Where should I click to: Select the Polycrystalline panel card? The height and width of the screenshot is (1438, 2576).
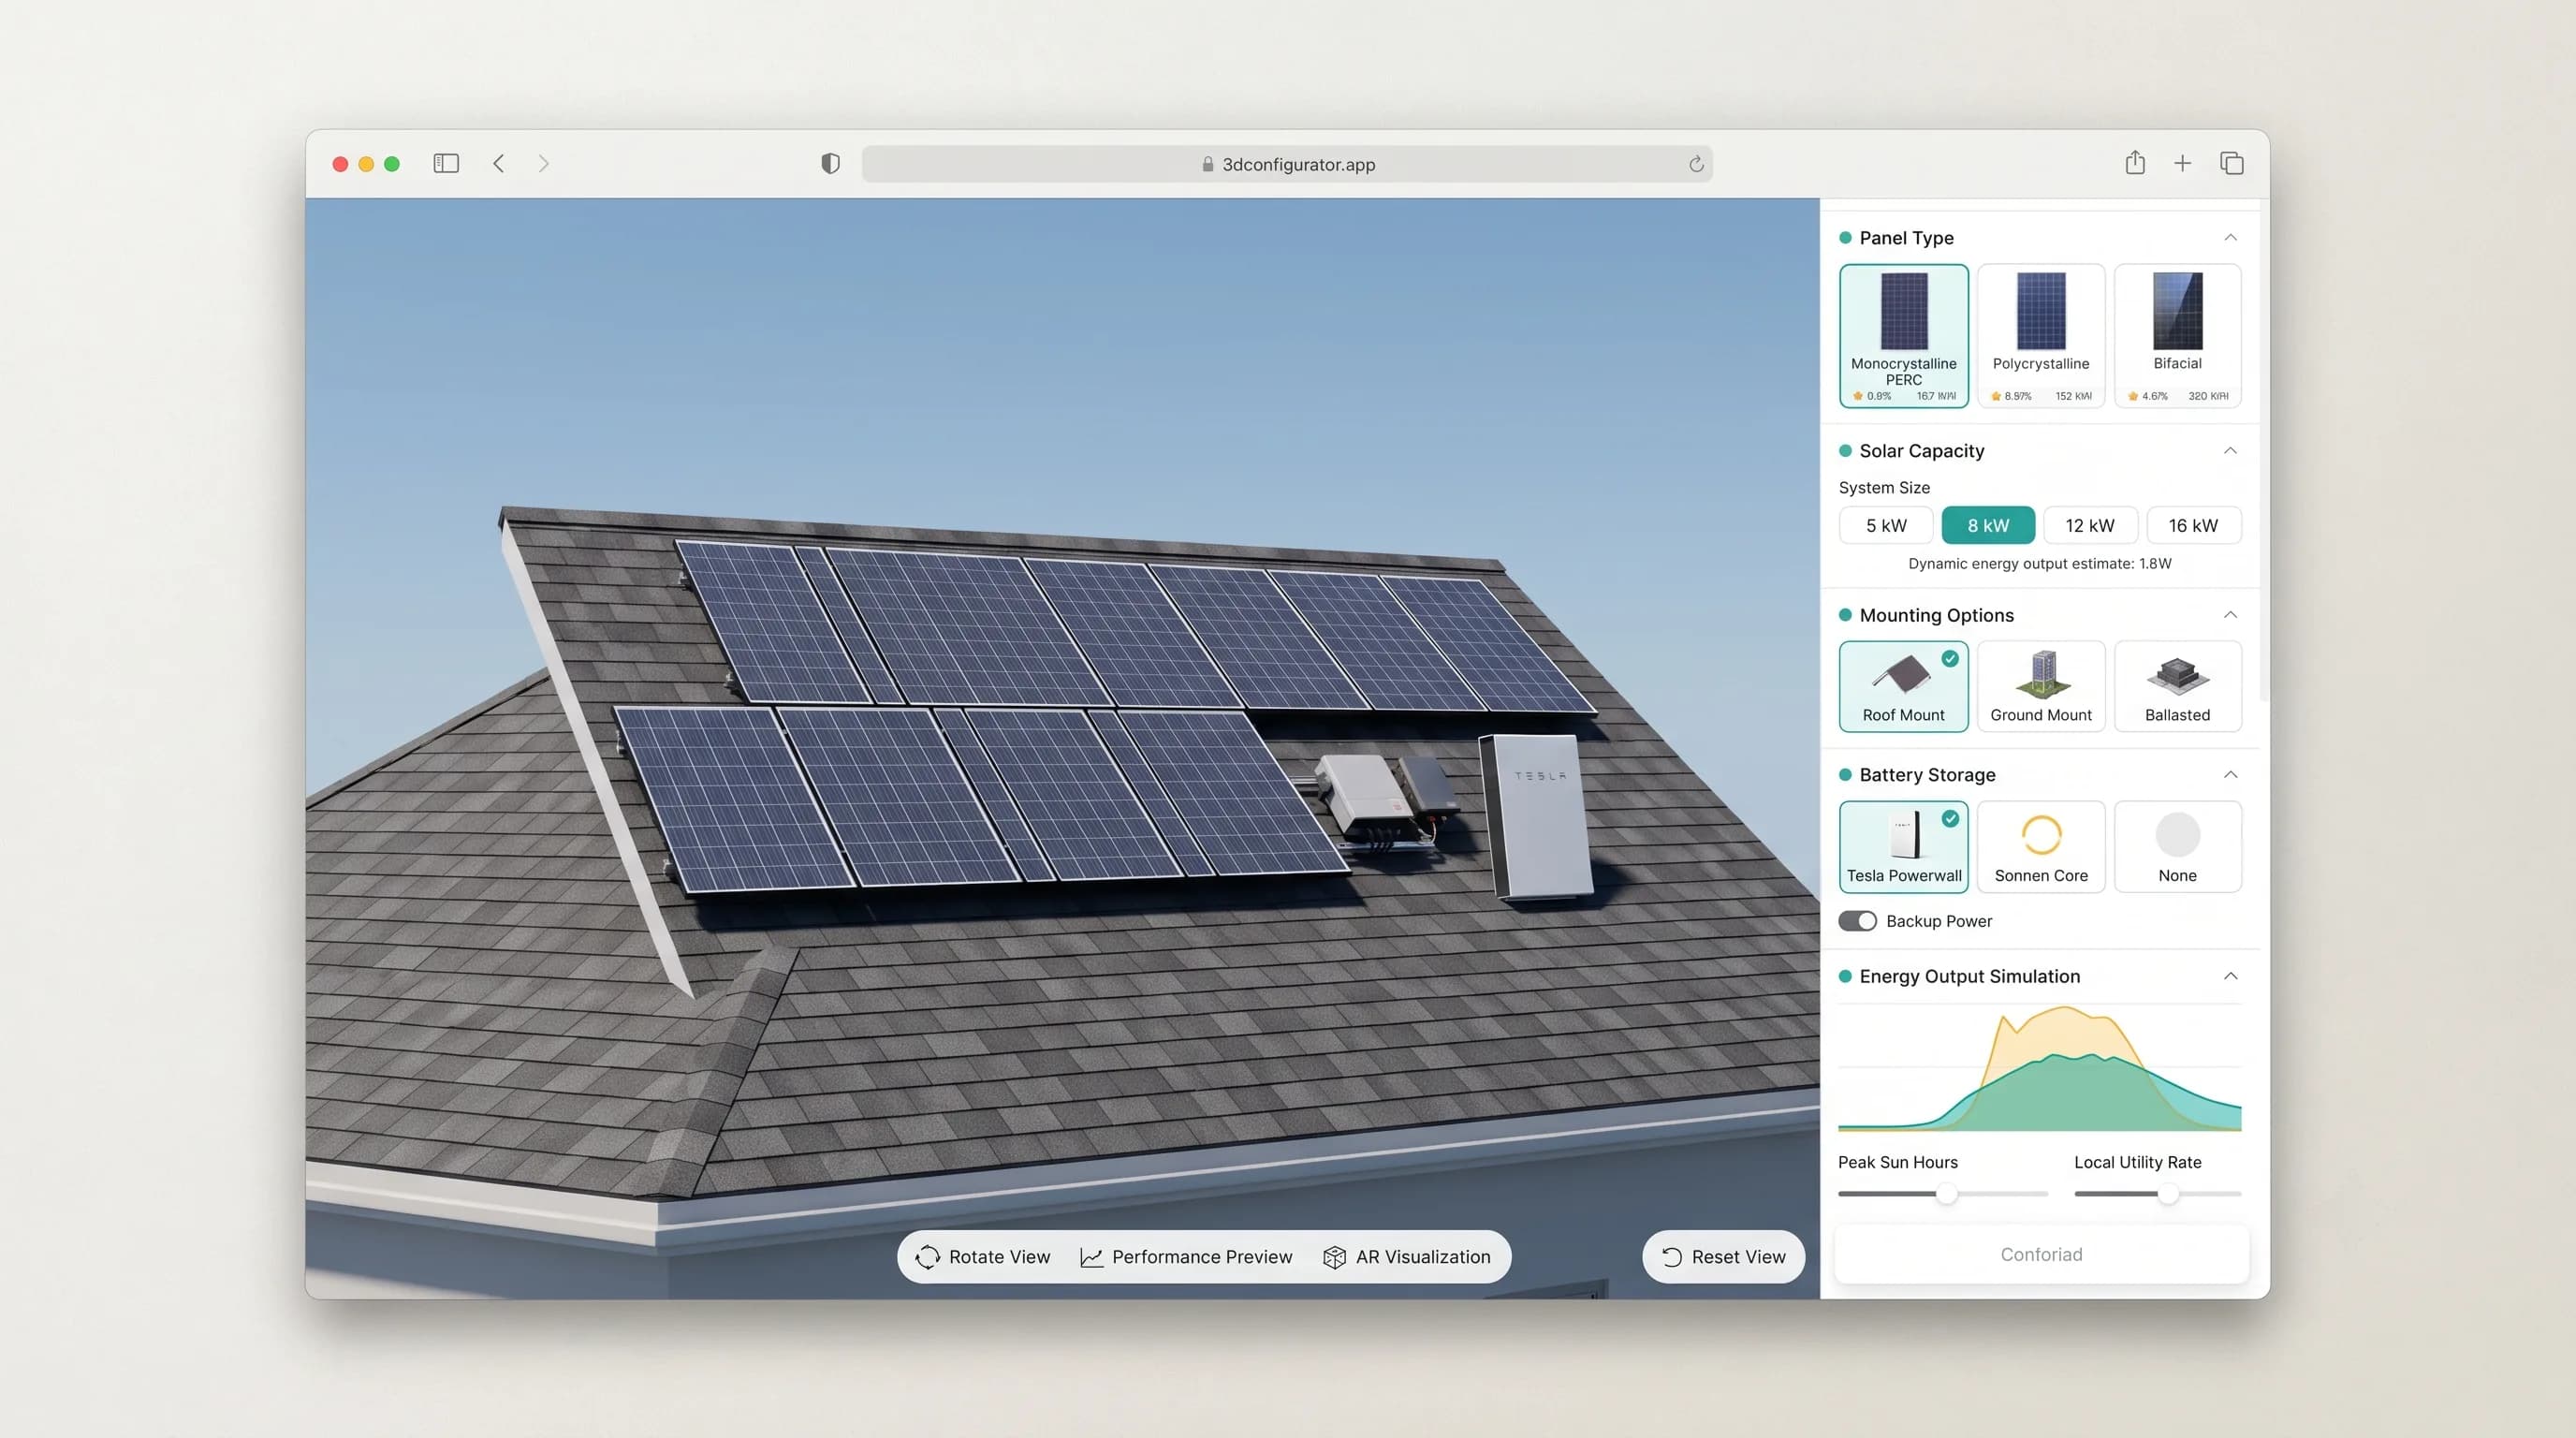[x=2040, y=336]
